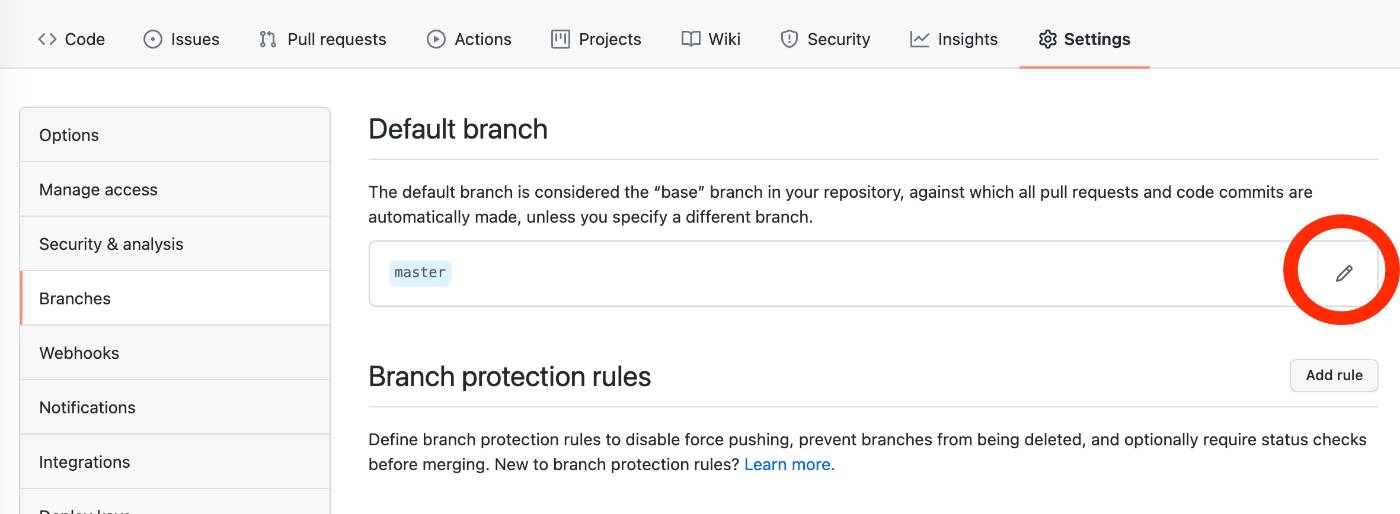Click the Settings gear icon
The height and width of the screenshot is (514, 1400).
1047,39
